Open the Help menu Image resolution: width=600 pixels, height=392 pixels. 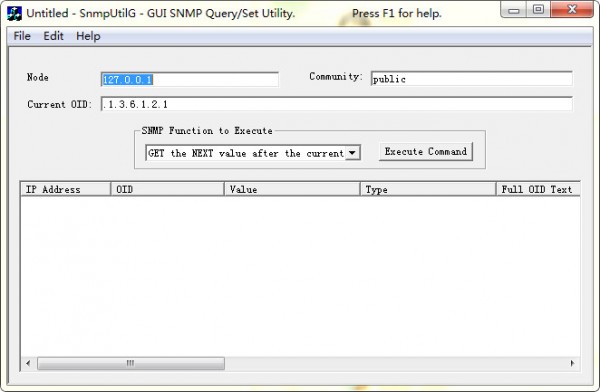click(88, 36)
